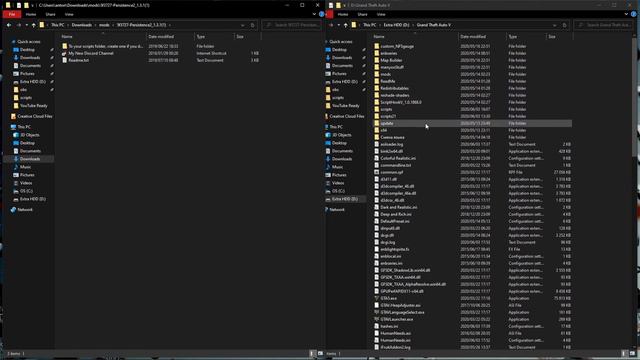Open Desktop under Quick access in the left sidebar
640x360 pixels.
27,49
